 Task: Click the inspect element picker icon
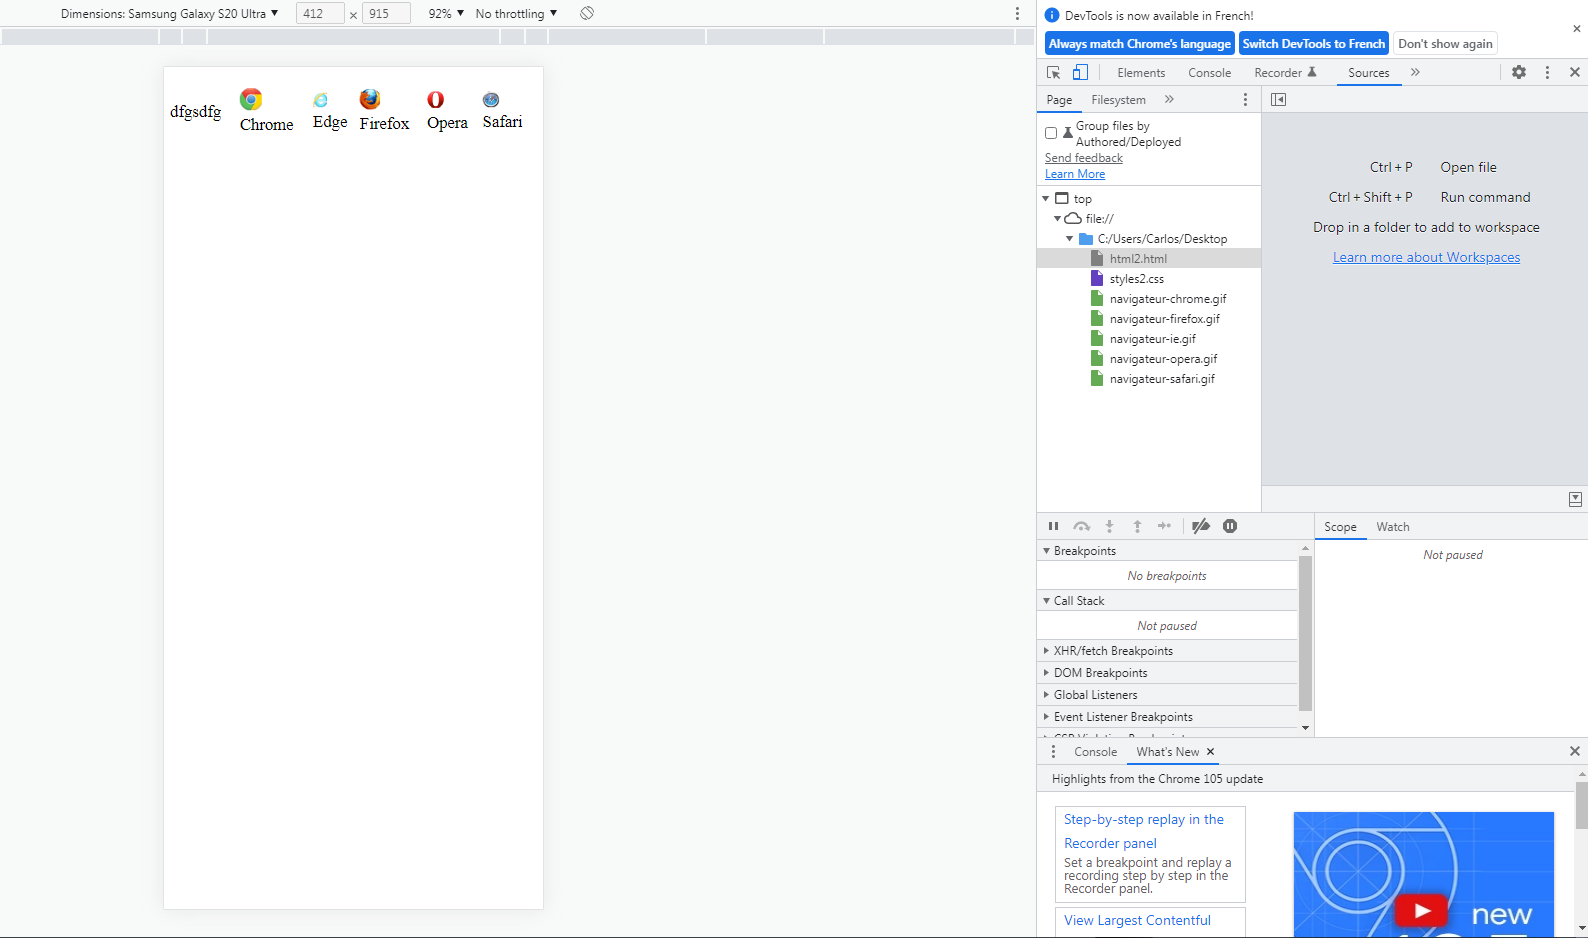point(1053,73)
